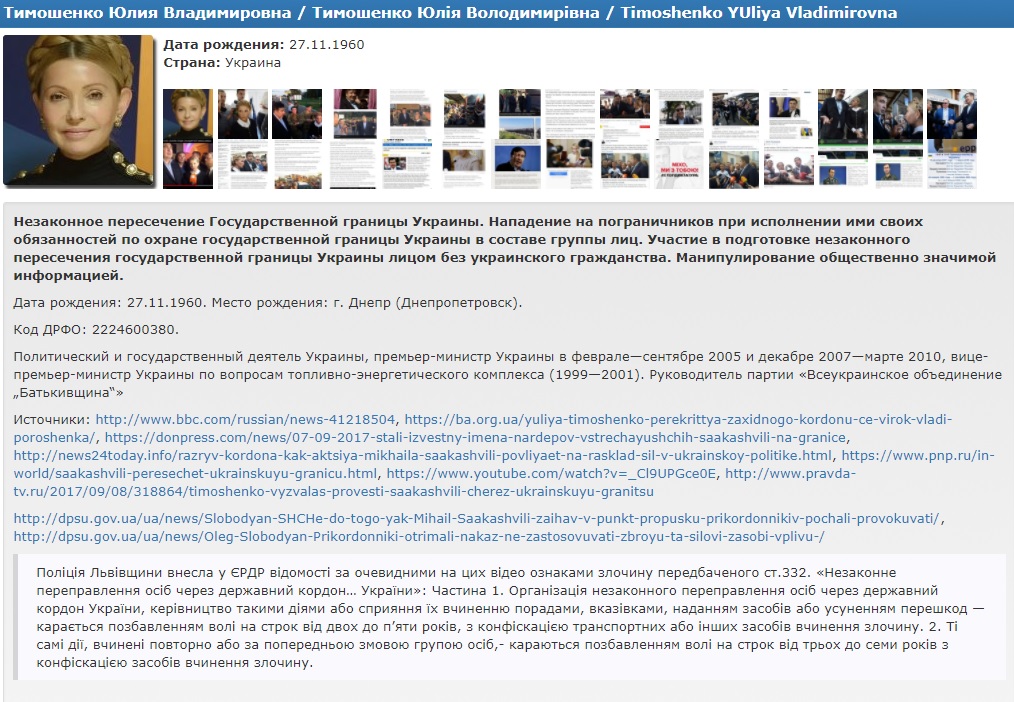Open the last thumbnail in the gallery strip
This screenshot has width=1014, height=702.
point(952,138)
